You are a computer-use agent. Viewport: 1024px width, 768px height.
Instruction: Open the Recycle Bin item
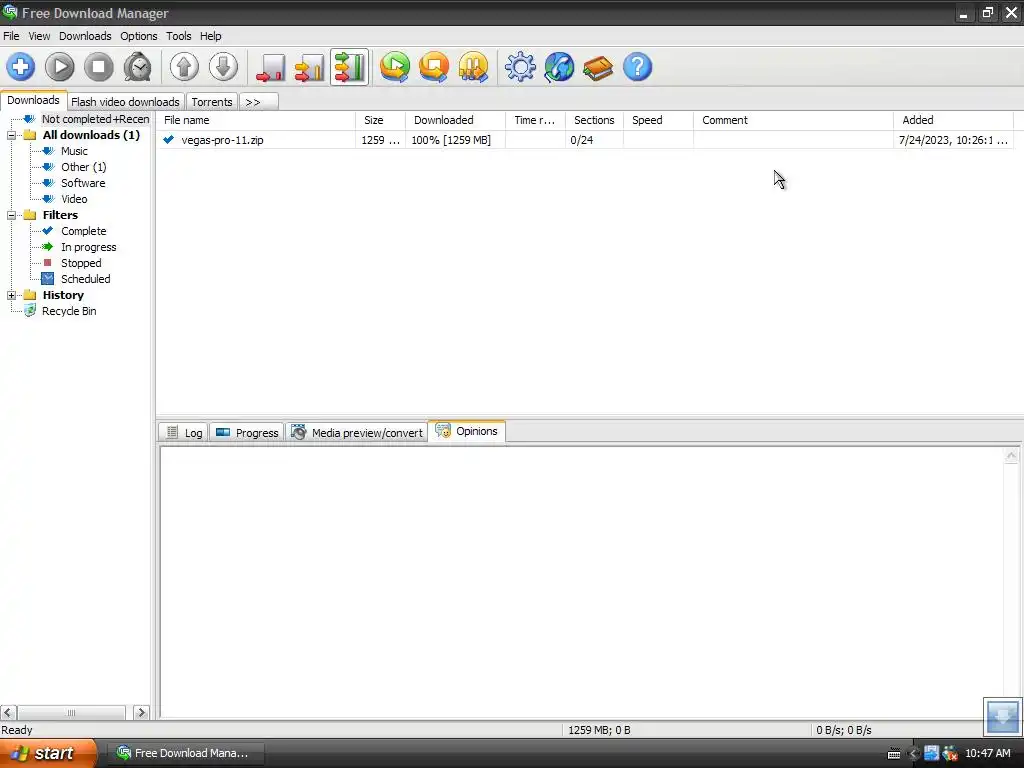click(x=69, y=311)
